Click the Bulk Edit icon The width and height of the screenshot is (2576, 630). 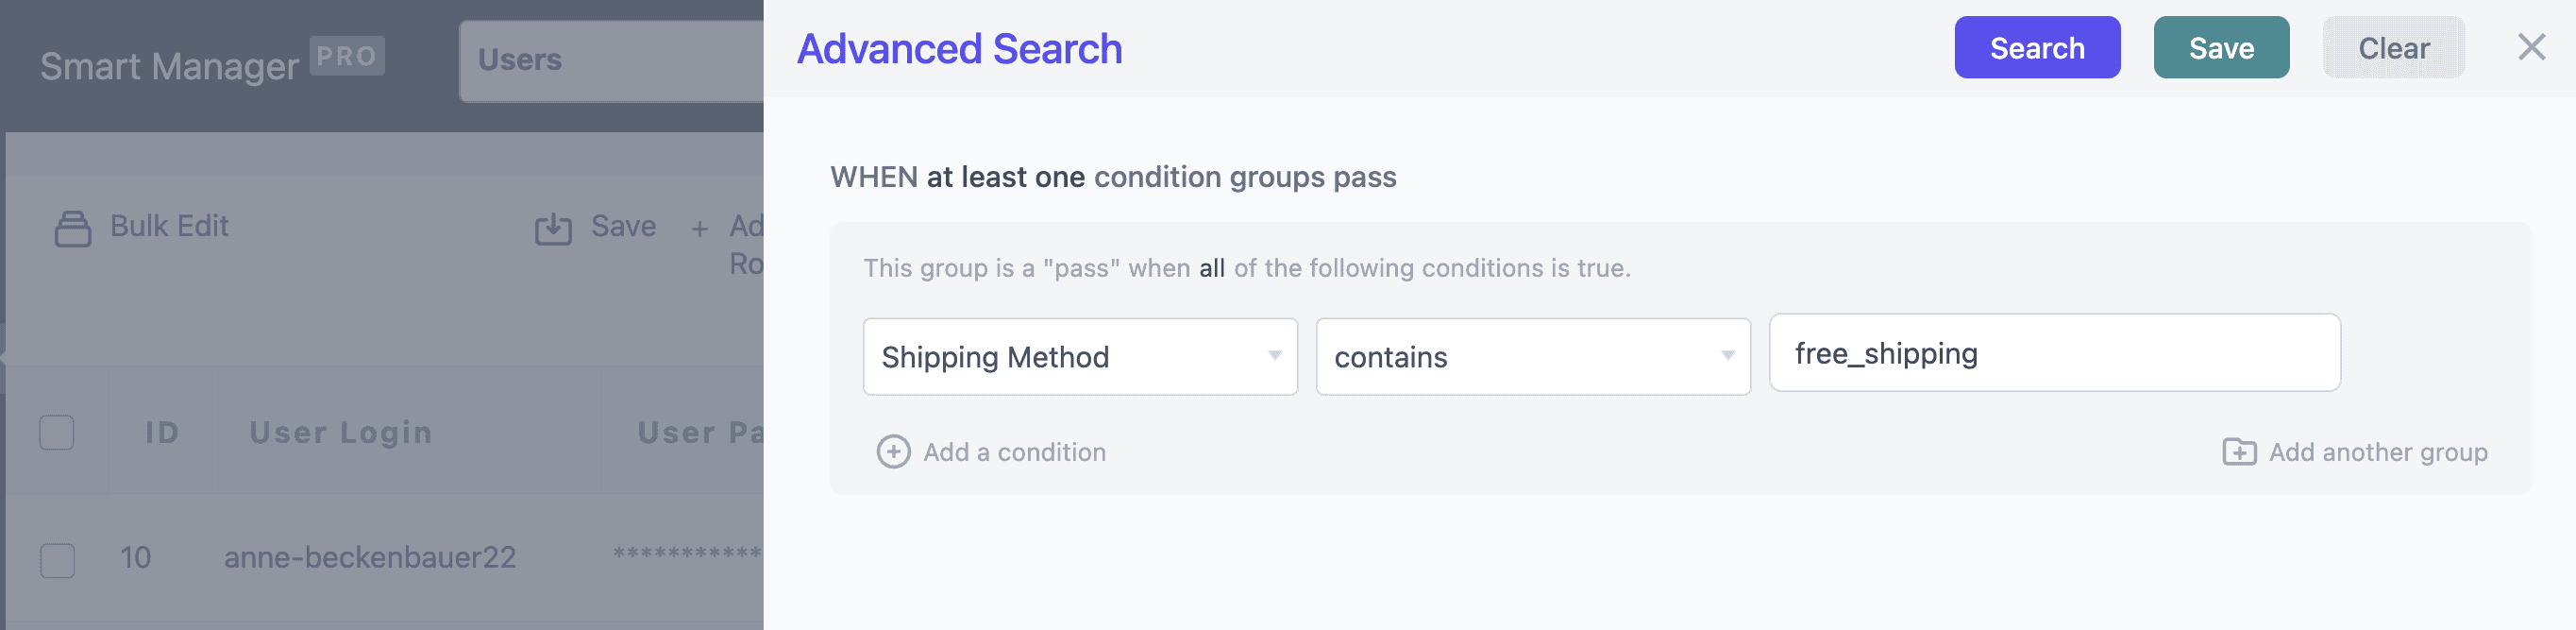tap(72, 228)
